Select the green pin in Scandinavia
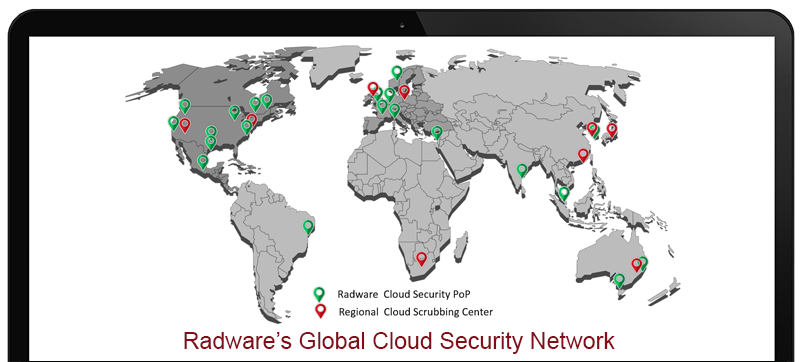This screenshot has height=362, width=800. pyautogui.click(x=396, y=73)
